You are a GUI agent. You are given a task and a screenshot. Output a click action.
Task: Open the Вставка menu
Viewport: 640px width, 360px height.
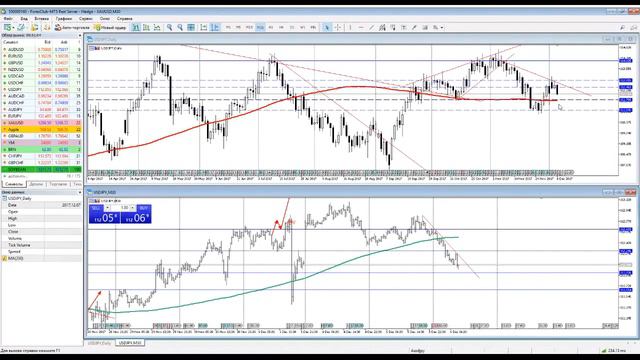(x=42, y=18)
